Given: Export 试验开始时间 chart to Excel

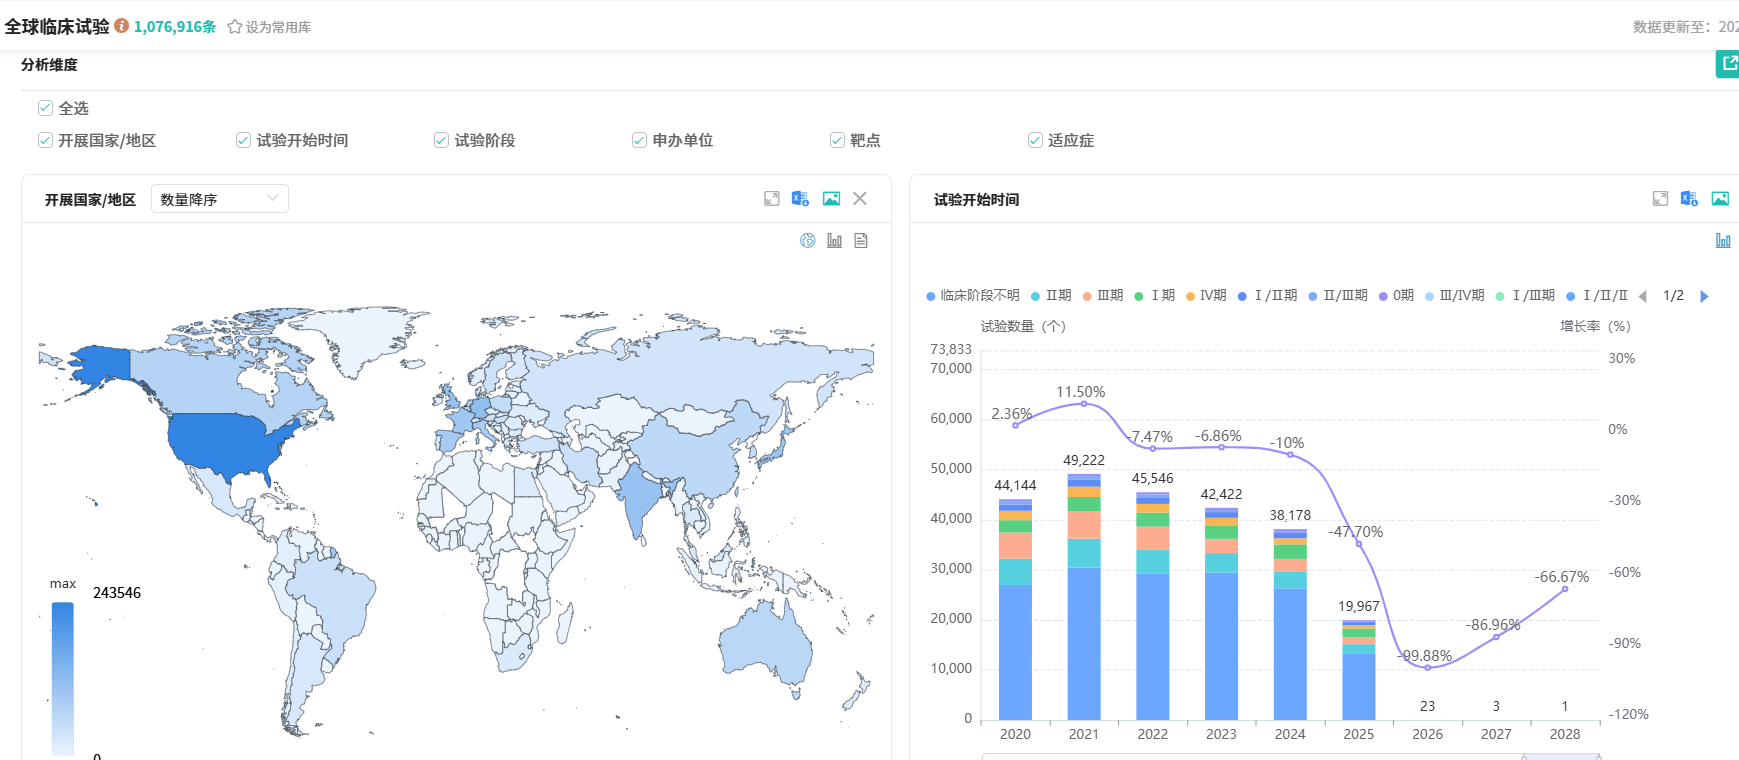Looking at the screenshot, I should (x=1689, y=199).
